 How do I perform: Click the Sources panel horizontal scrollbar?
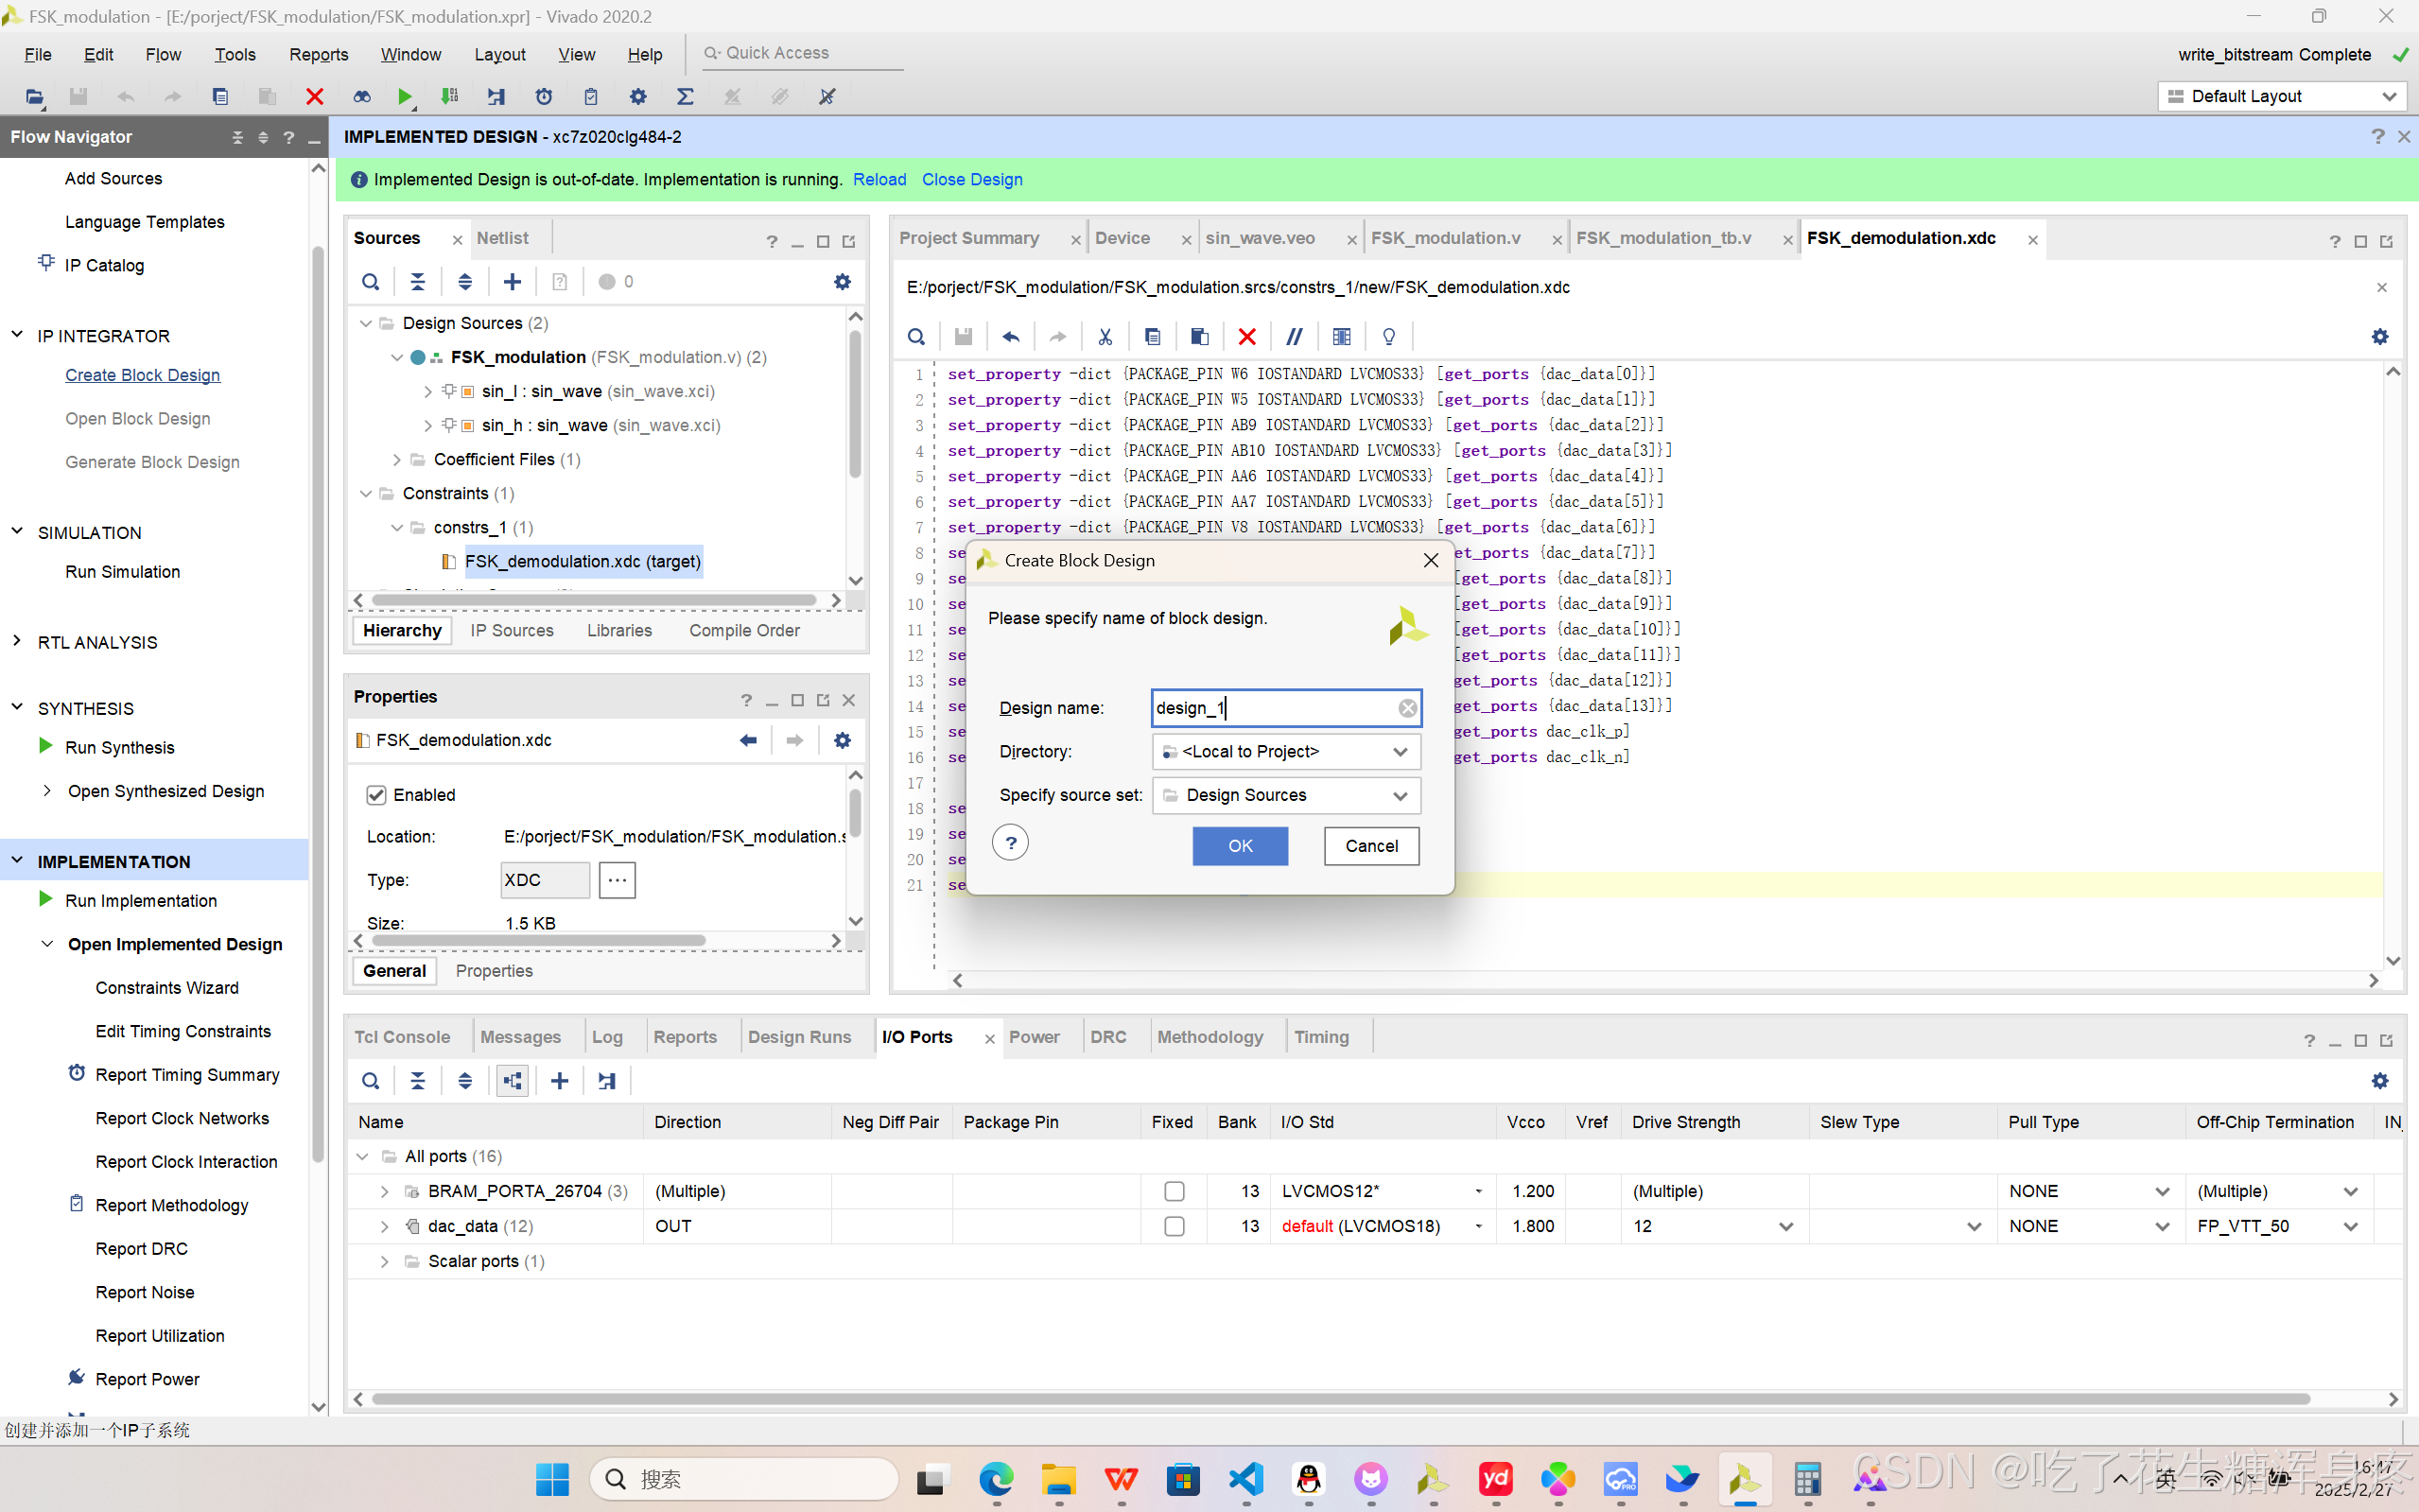tap(594, 600)
